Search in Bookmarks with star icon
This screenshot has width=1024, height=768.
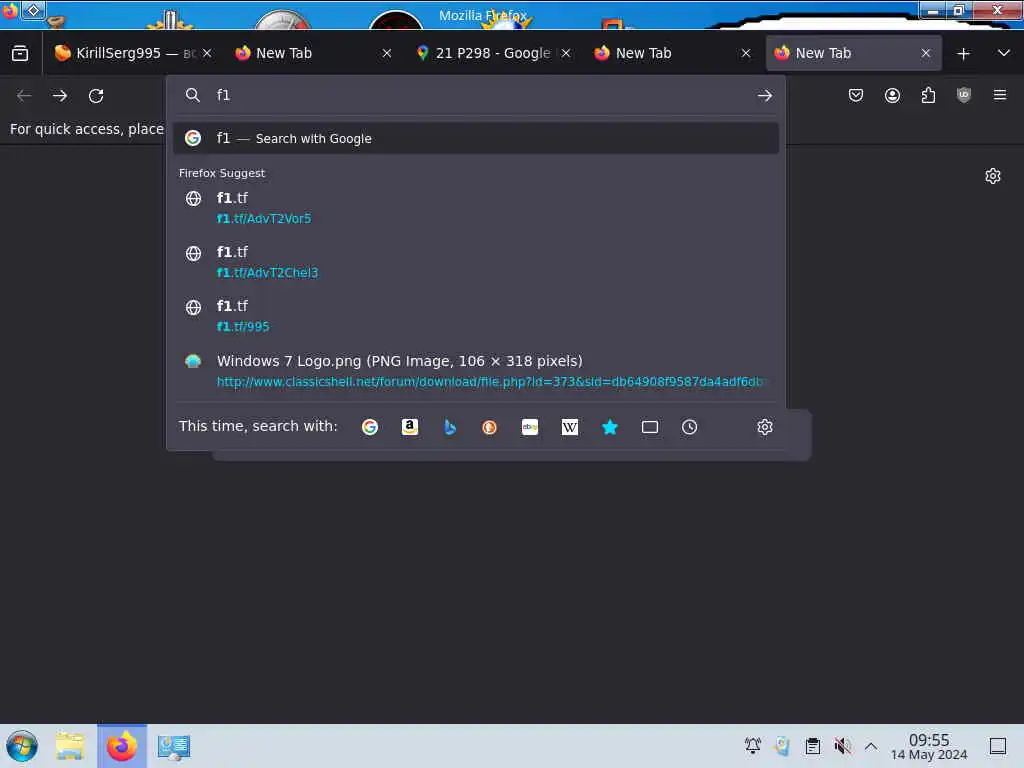pos(610,427)
